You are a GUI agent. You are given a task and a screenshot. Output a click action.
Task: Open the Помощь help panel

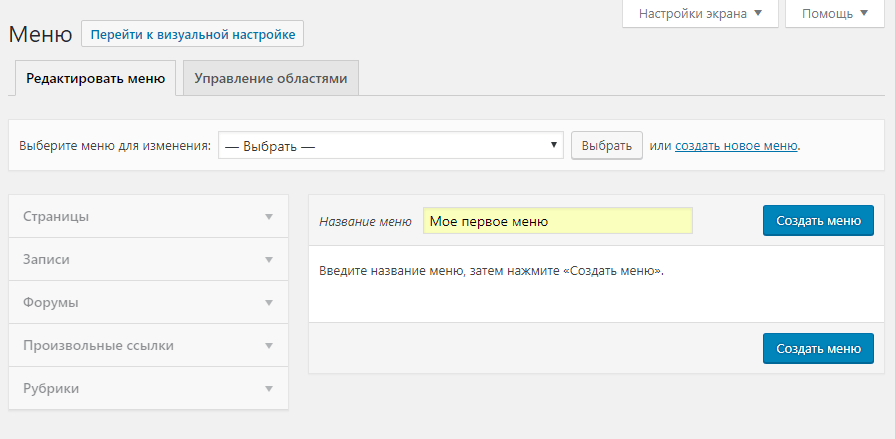834,14
